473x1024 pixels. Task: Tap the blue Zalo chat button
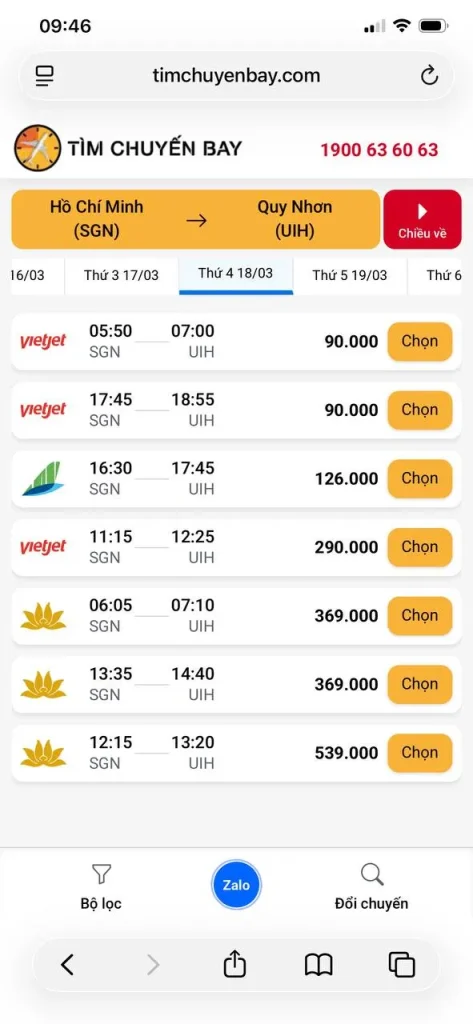[236, 886]
